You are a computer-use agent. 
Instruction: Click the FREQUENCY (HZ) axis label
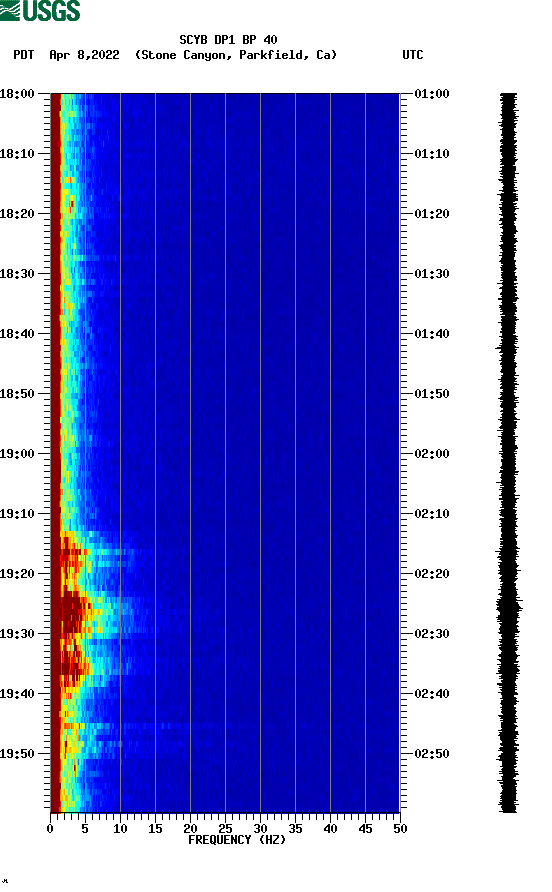click(237, 840)
